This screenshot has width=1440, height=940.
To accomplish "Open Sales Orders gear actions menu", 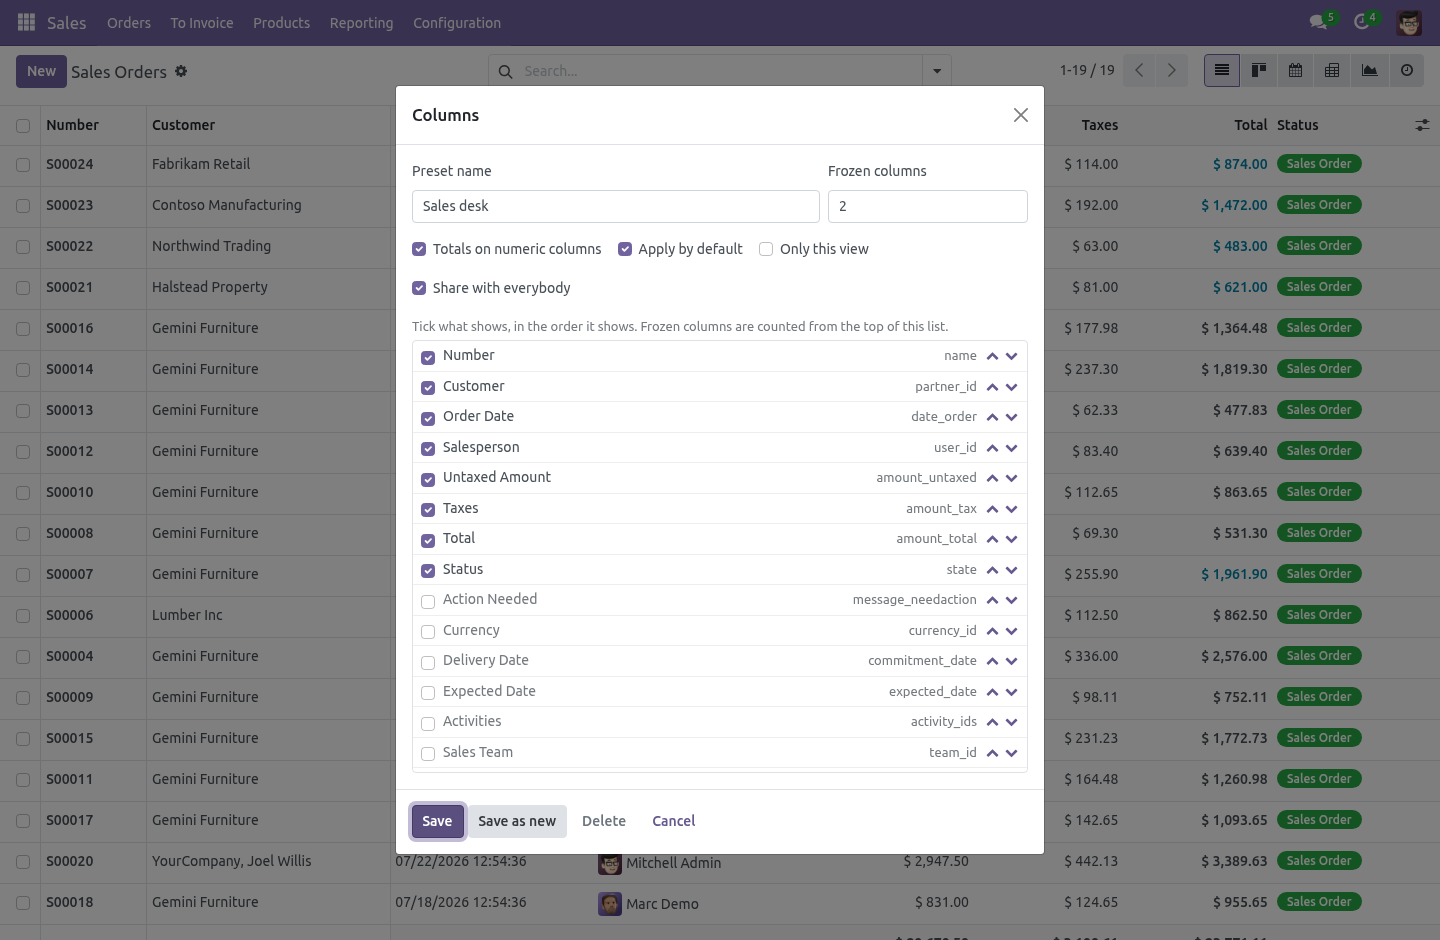I will coord(181,71).
